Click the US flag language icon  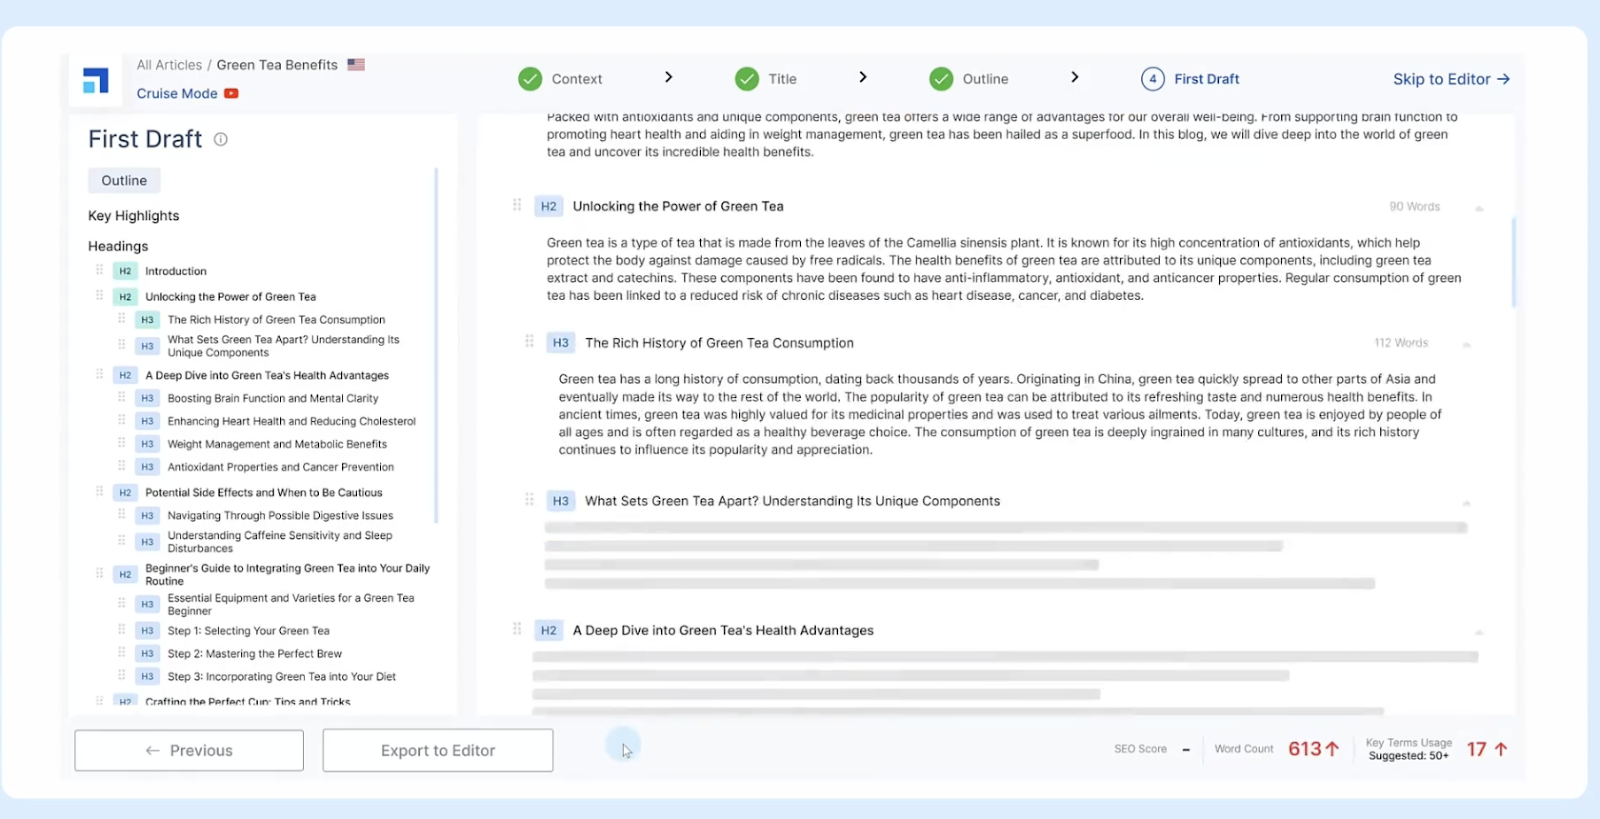point(356,65)
